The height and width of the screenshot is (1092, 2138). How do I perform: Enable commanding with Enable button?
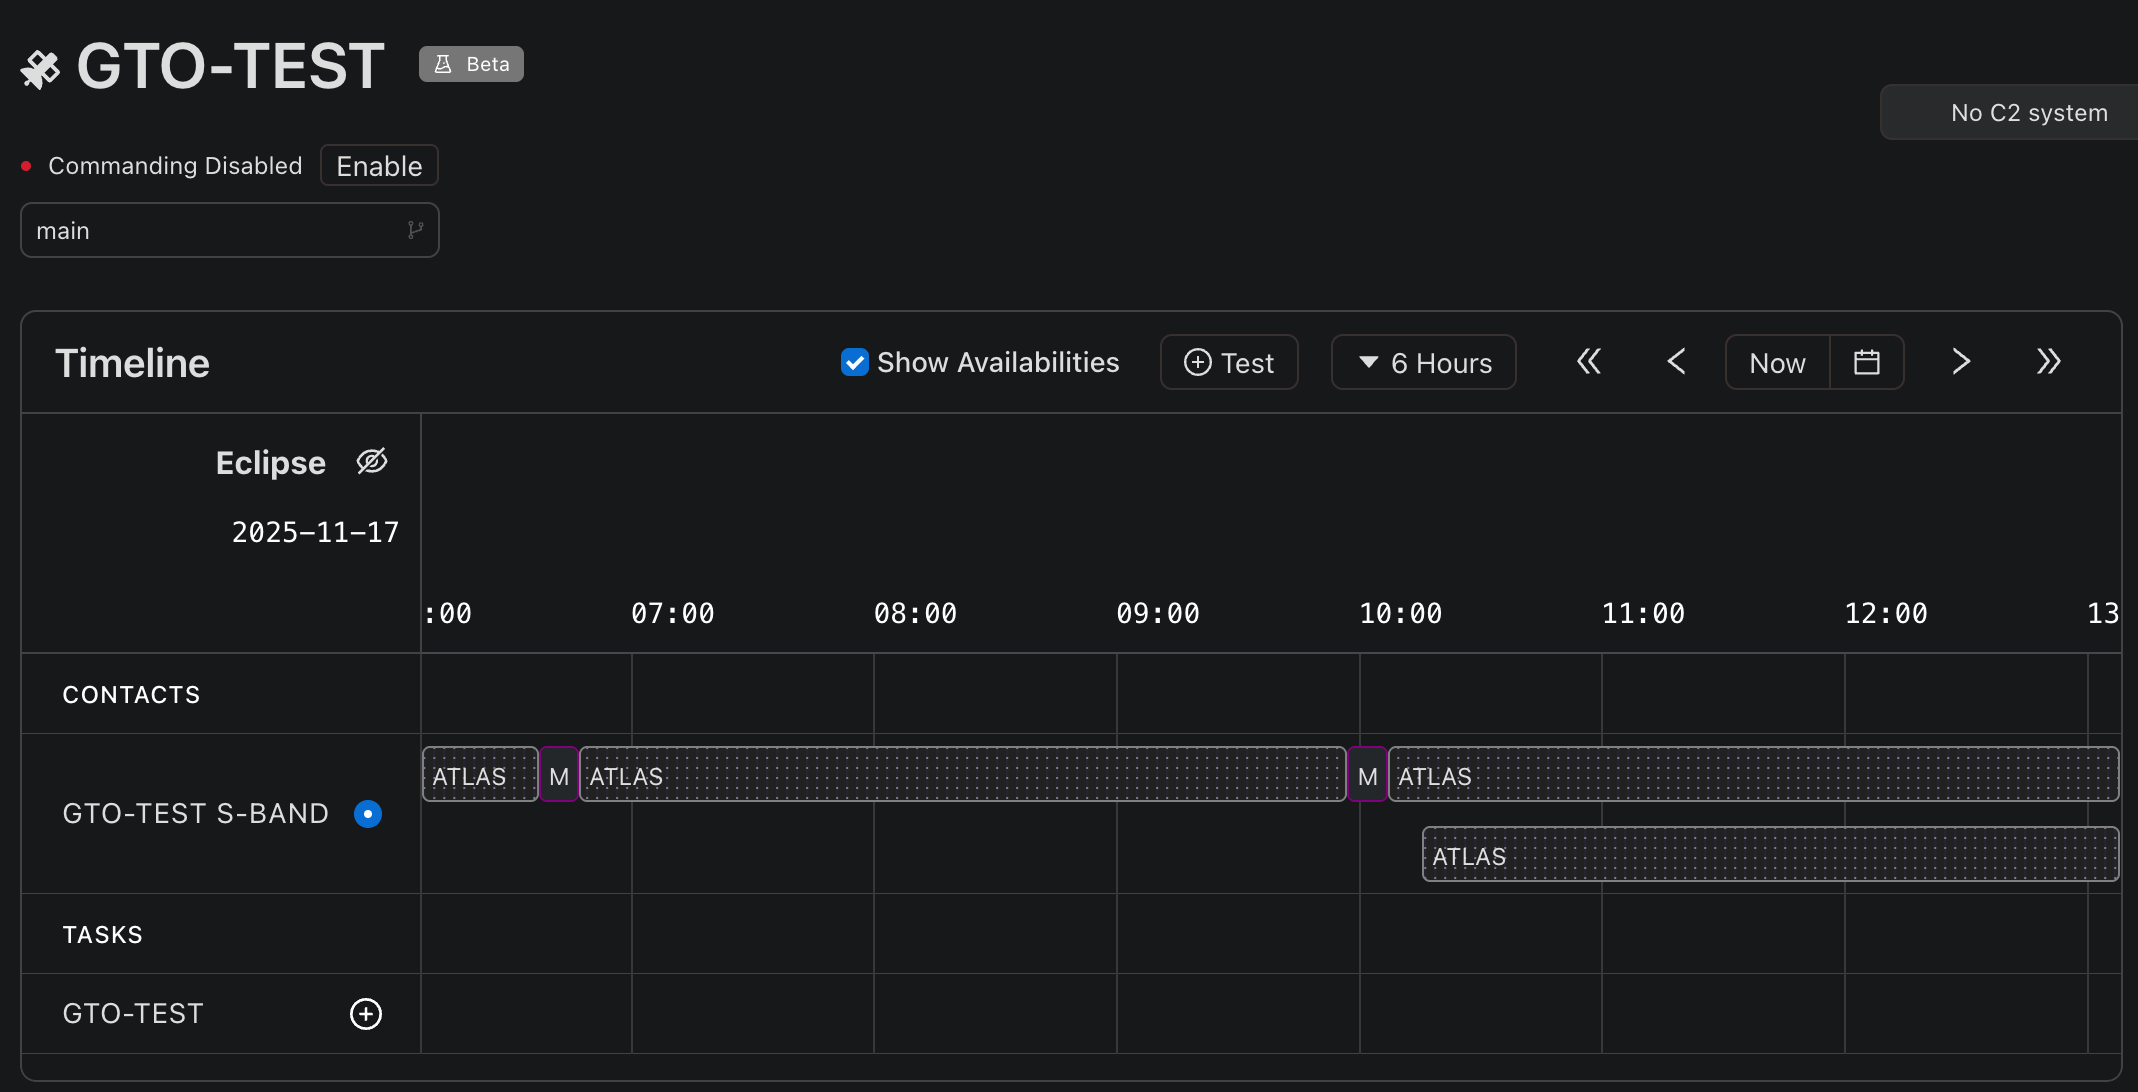(x=379, y=166)
